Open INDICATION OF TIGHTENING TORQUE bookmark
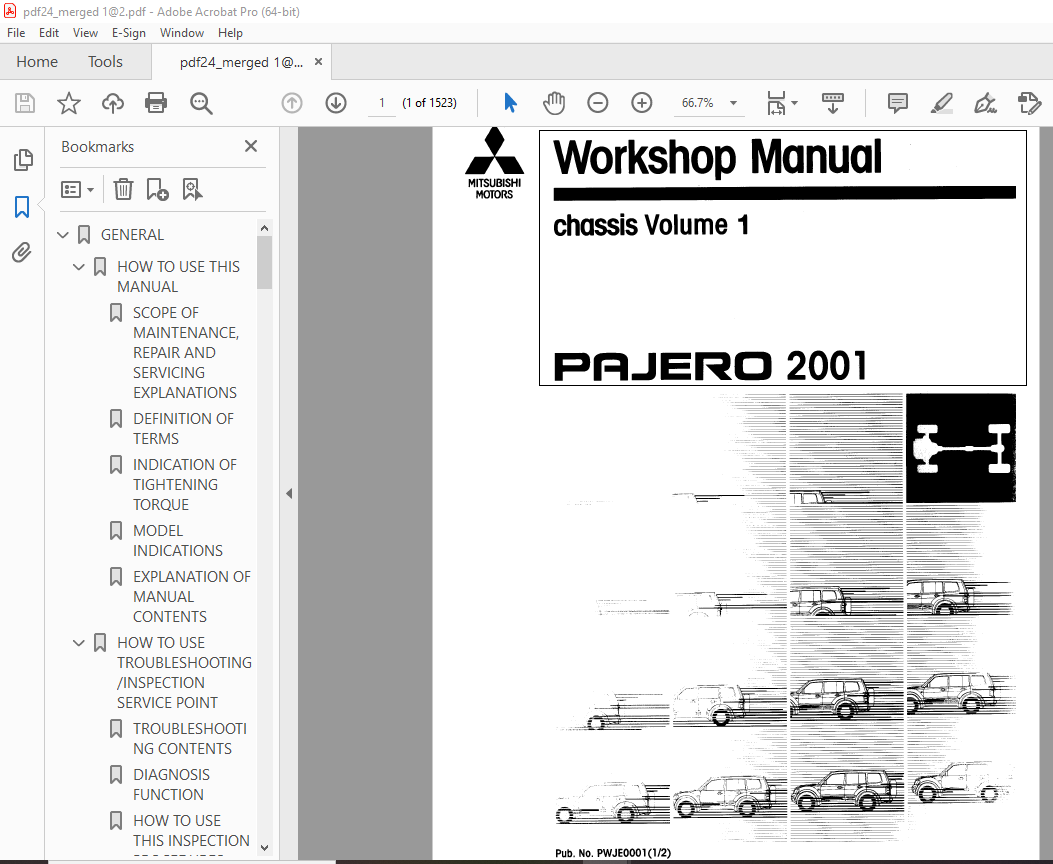Viewport: 1053px width, 864px height. coord(185,484)
